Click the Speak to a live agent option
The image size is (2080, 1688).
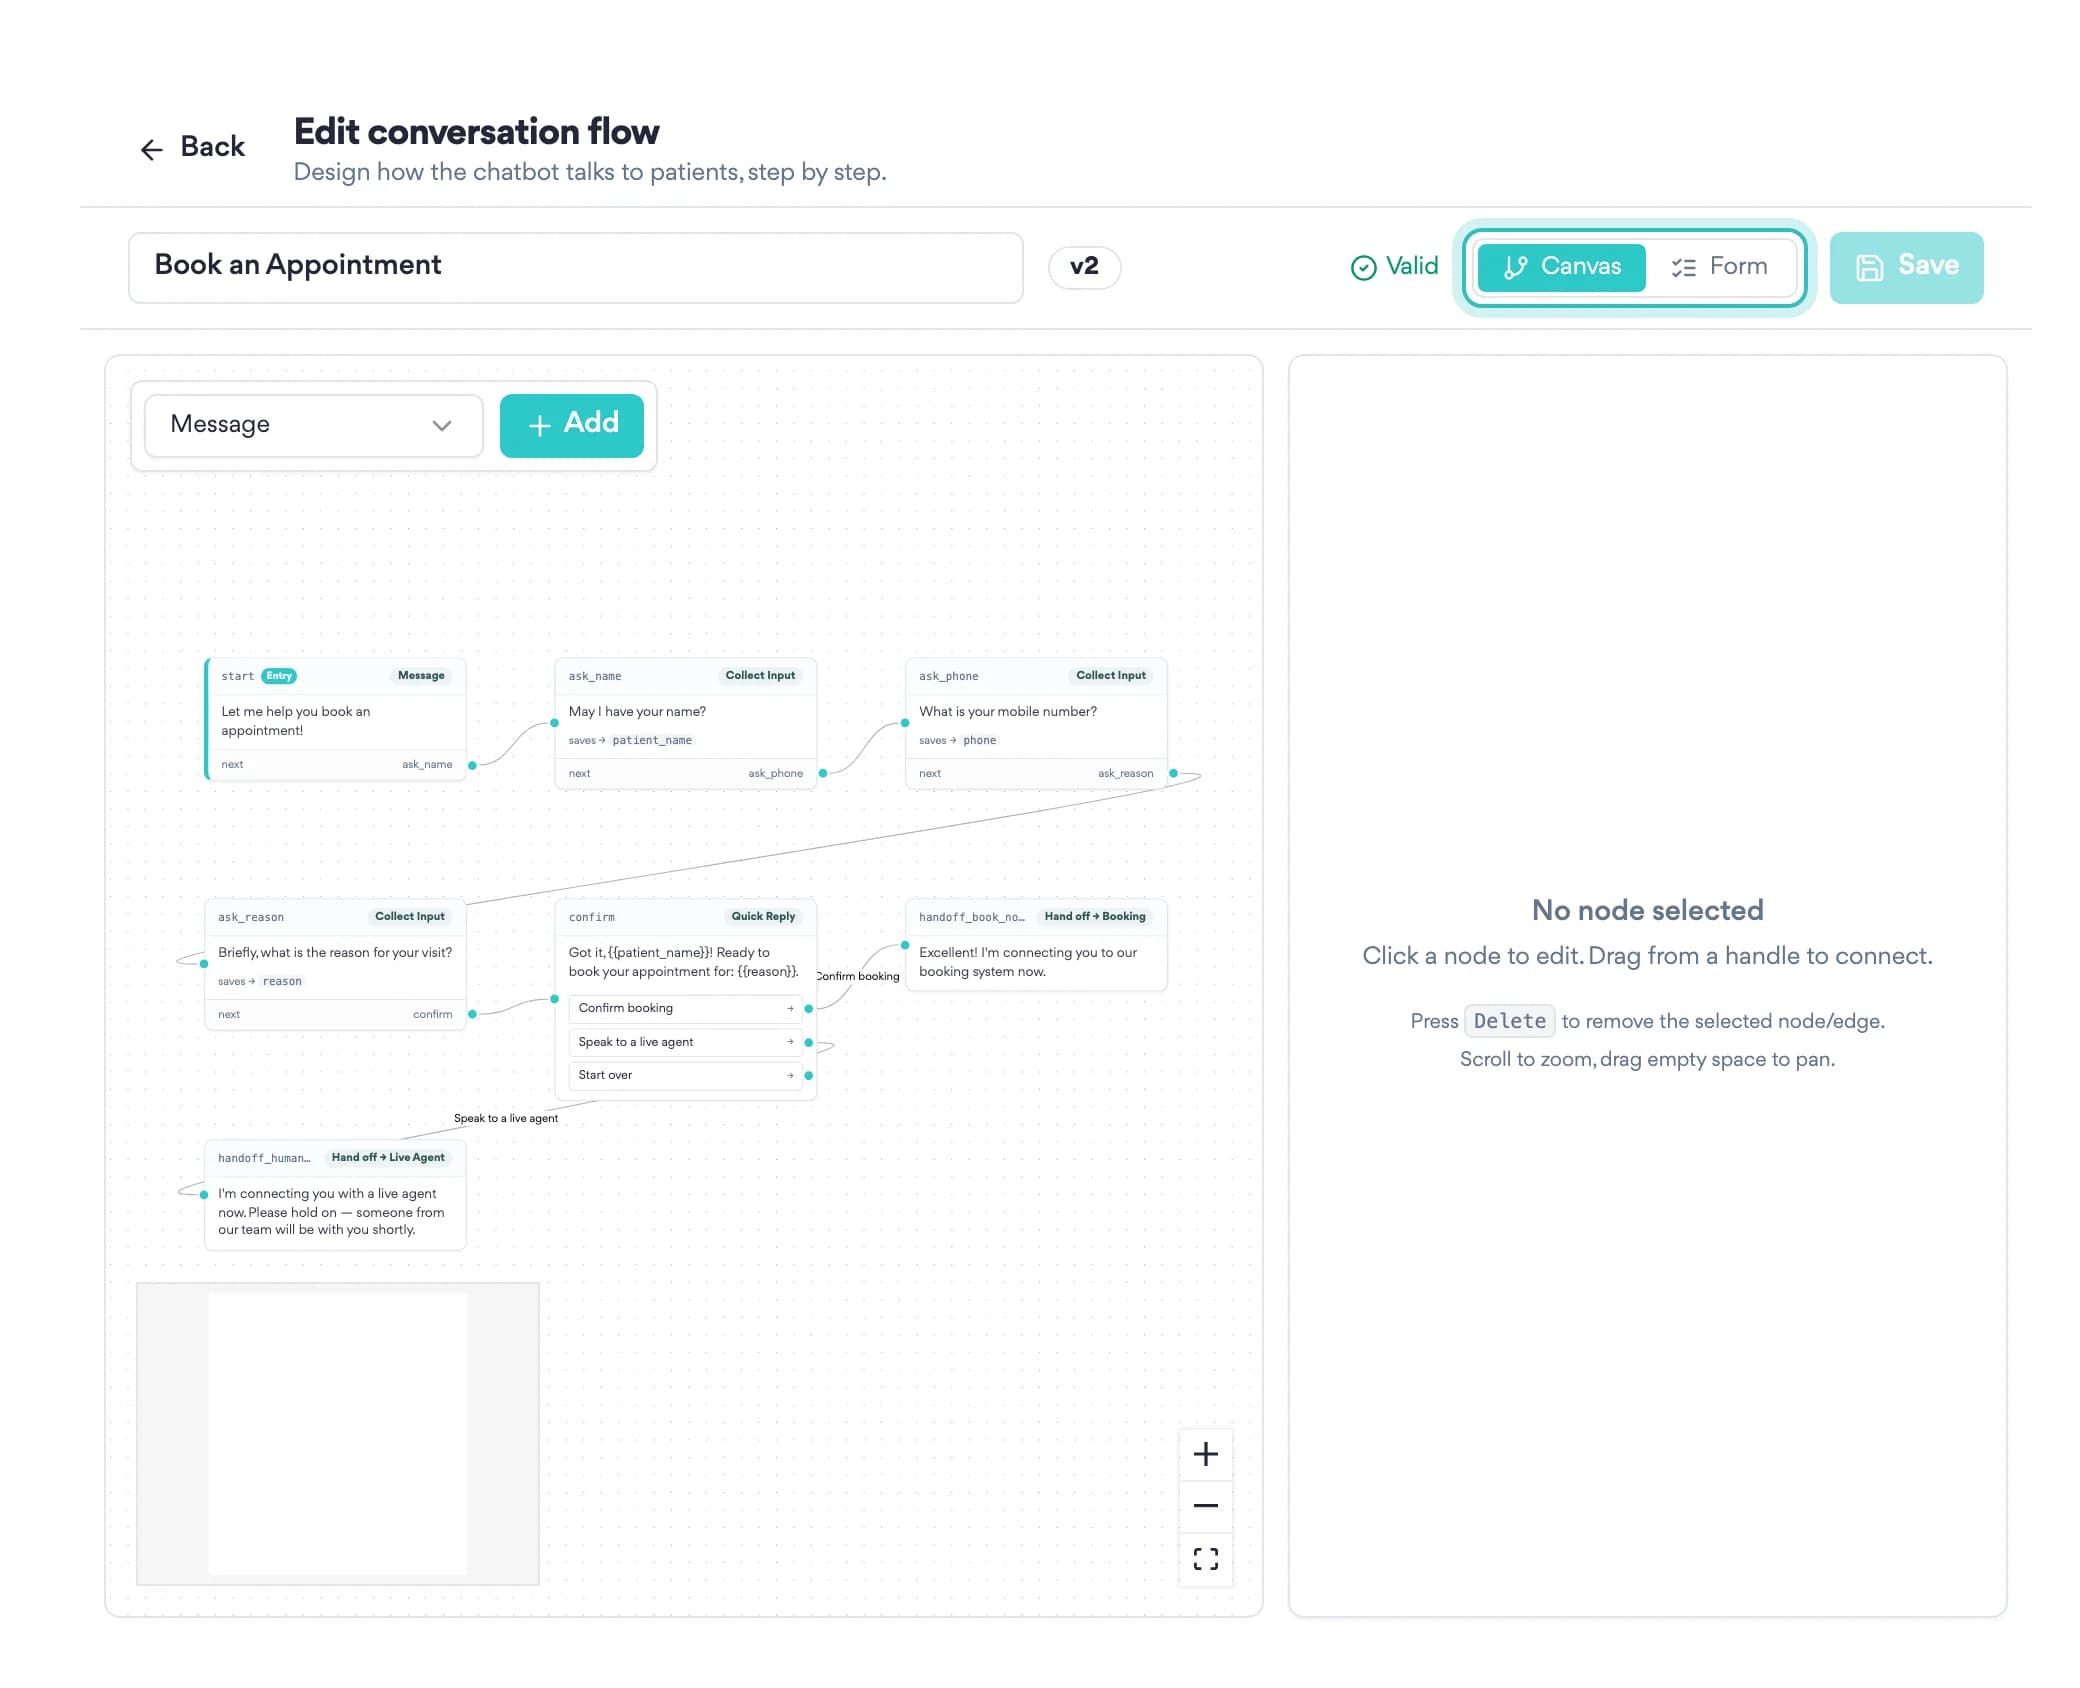685,1042
